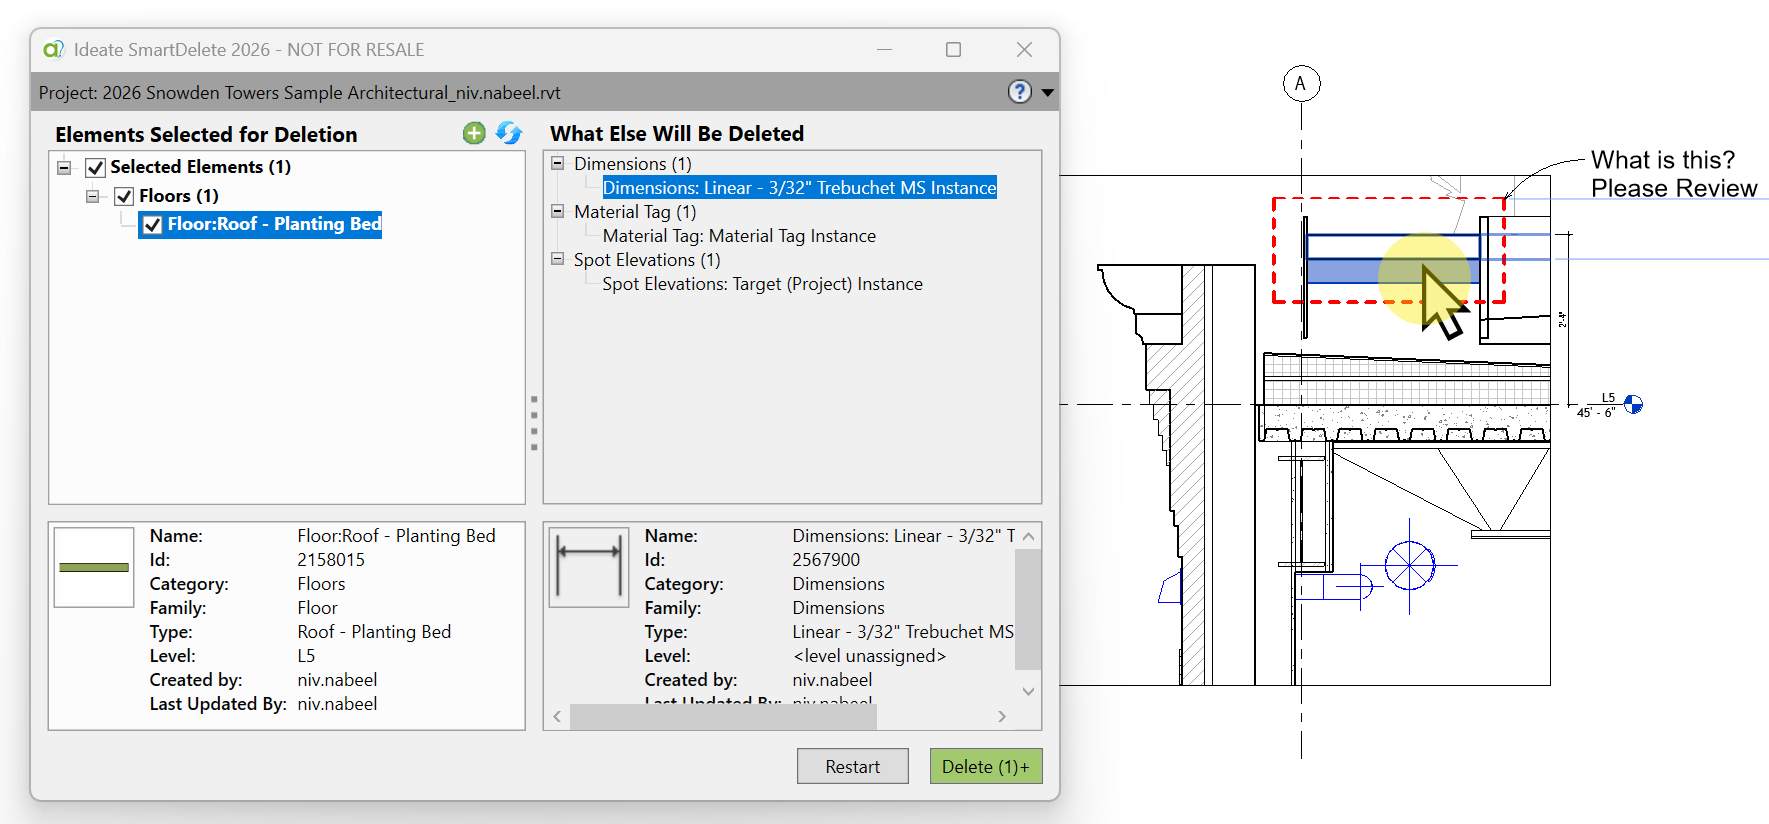Click the Spot Elevations (1) group label
This screenshot has height=824, width=1769.
[x=647, y=260]
